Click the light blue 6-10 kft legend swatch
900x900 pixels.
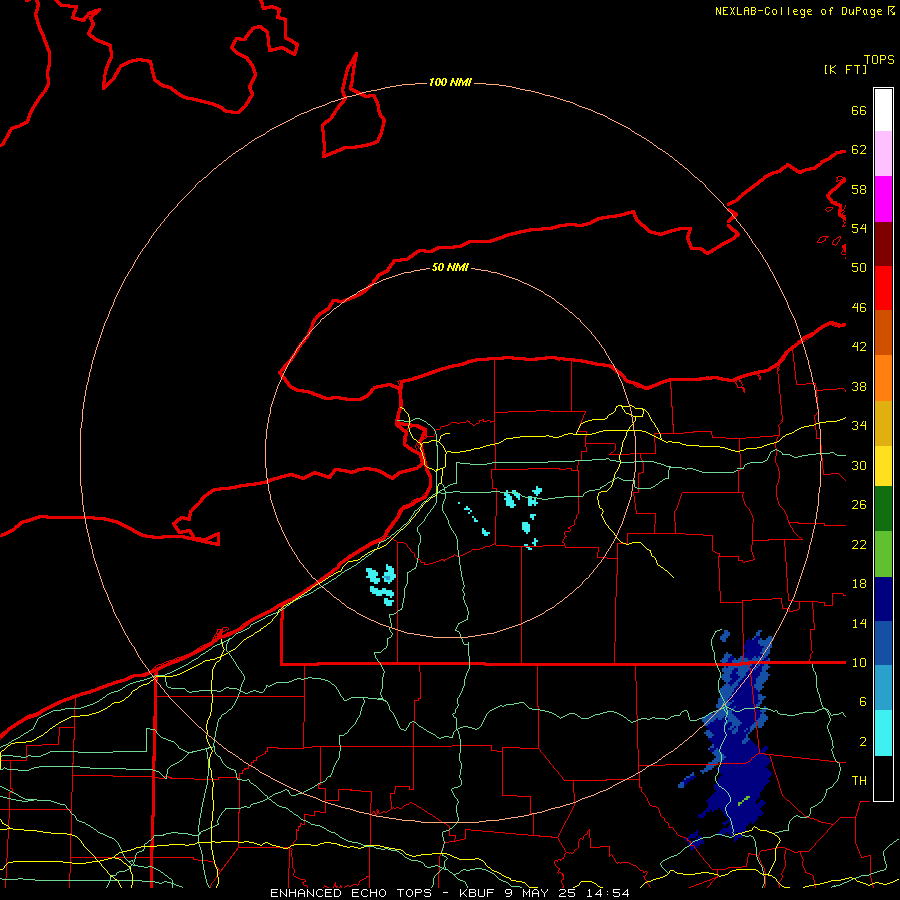[883, 688]
